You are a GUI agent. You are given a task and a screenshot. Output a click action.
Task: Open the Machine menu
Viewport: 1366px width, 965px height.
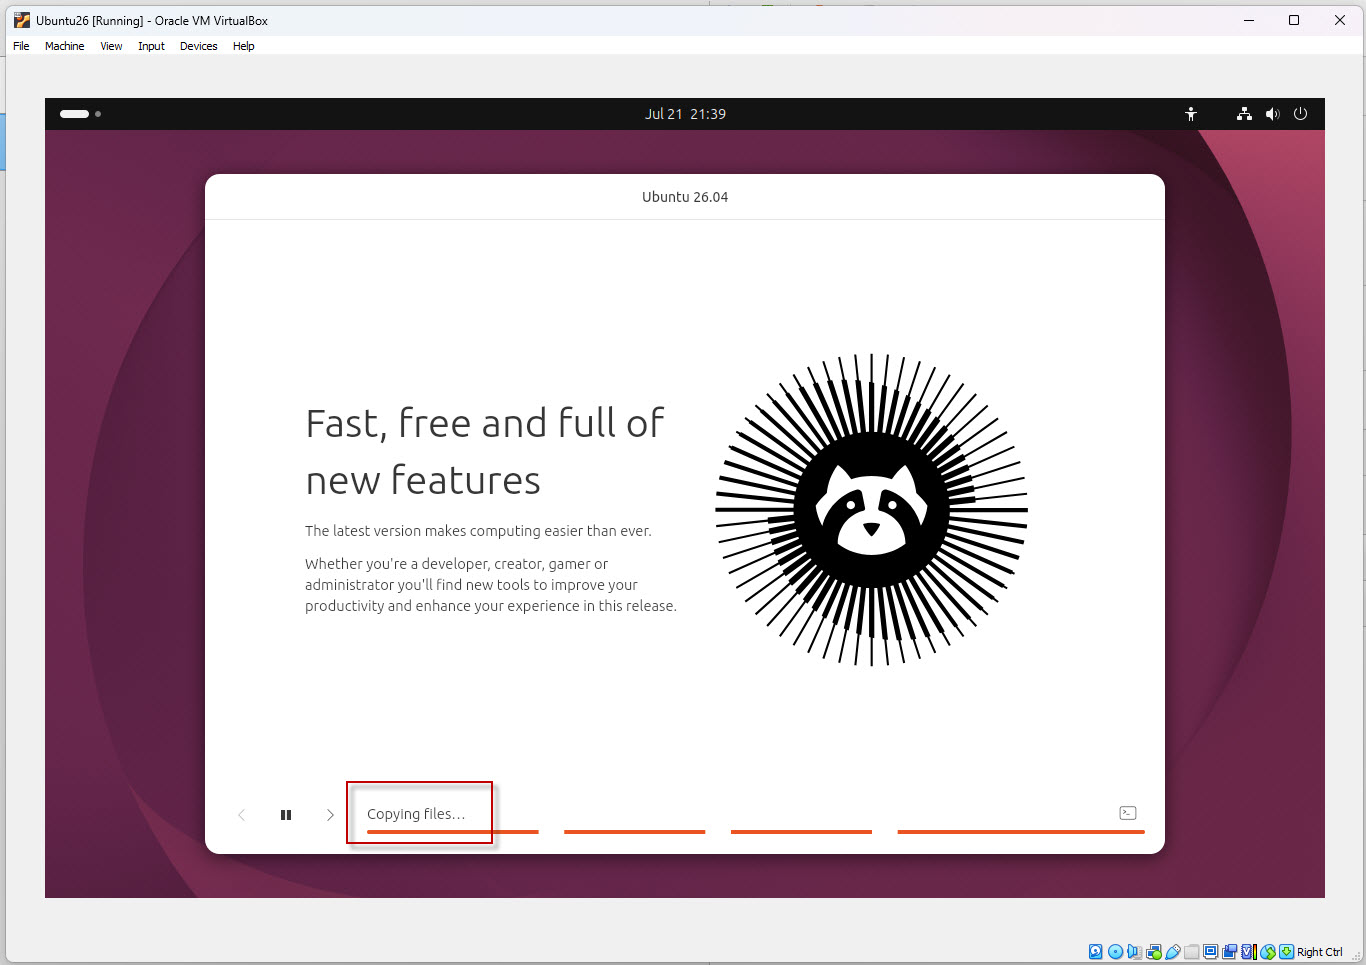[x=64, y=46]
